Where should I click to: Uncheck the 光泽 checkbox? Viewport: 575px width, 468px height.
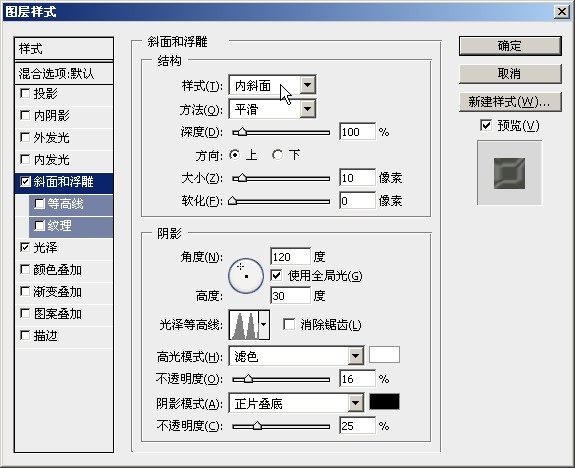(x=25, y=247)
